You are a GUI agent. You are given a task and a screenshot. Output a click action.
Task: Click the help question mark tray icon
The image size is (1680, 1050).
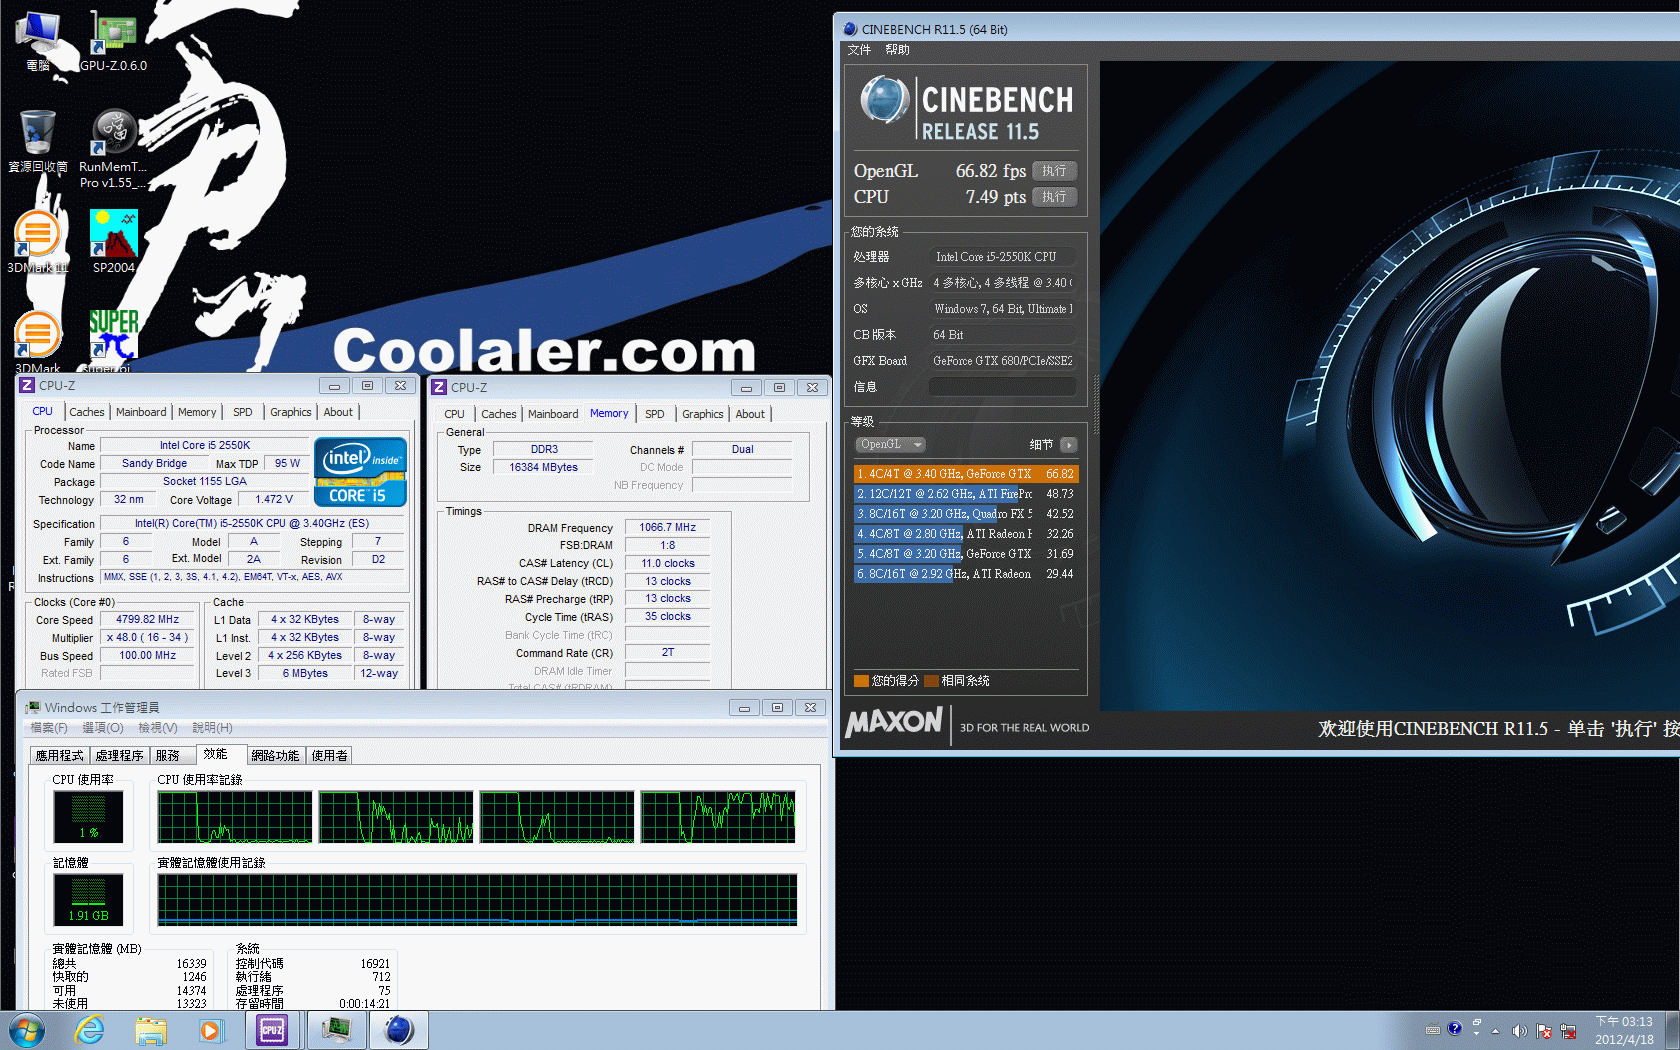[1455, 1028]
